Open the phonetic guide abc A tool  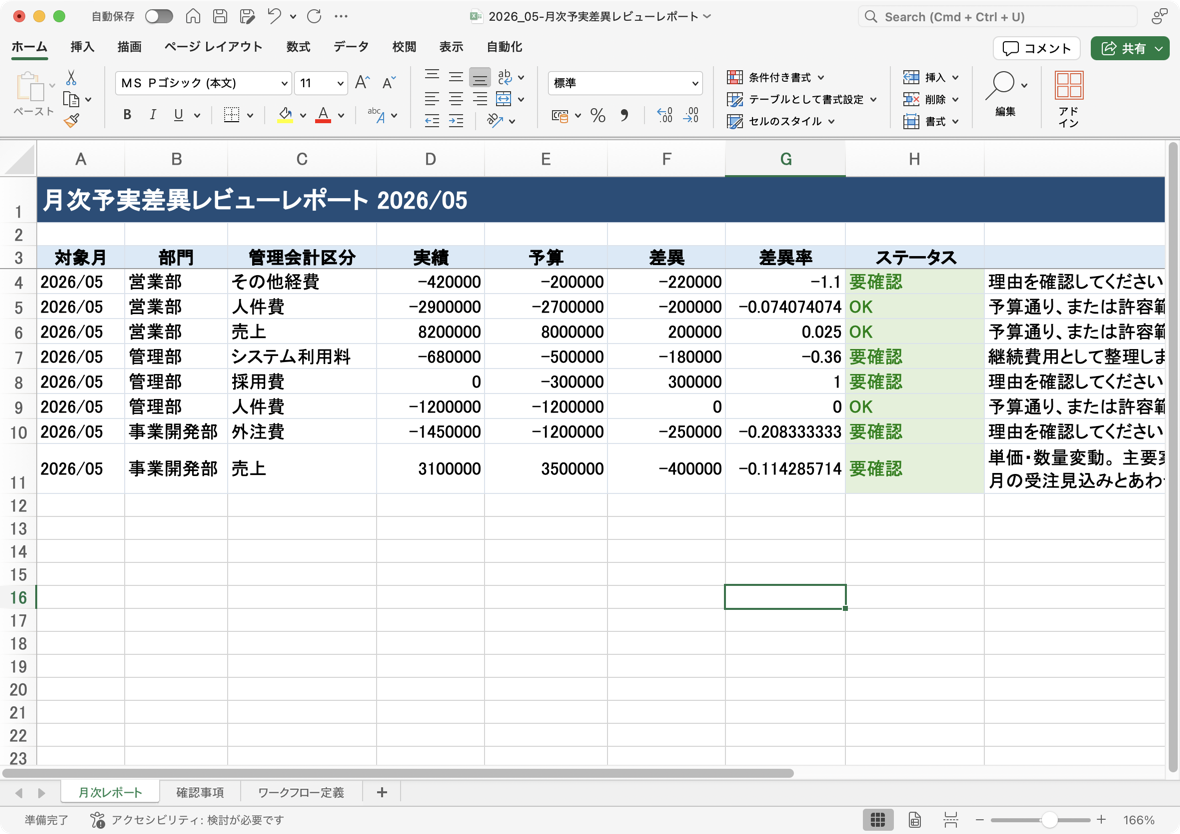tap(376, 114)
